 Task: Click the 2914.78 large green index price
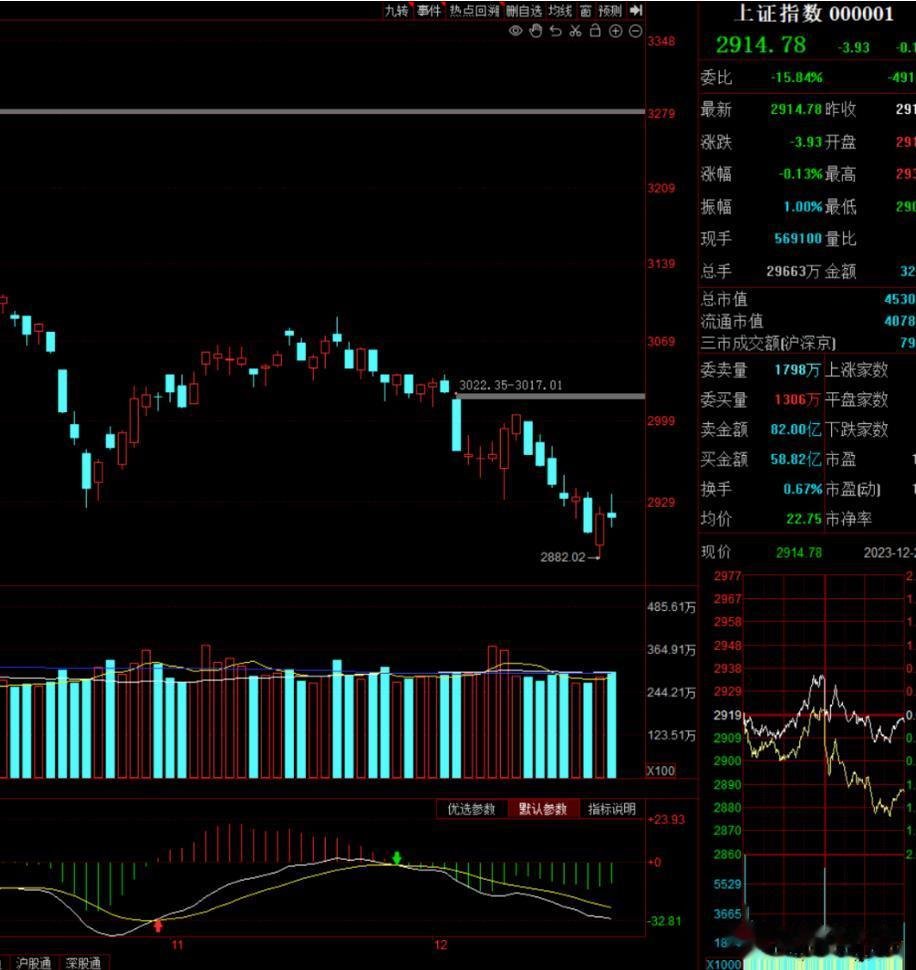[x=761, y=45]
